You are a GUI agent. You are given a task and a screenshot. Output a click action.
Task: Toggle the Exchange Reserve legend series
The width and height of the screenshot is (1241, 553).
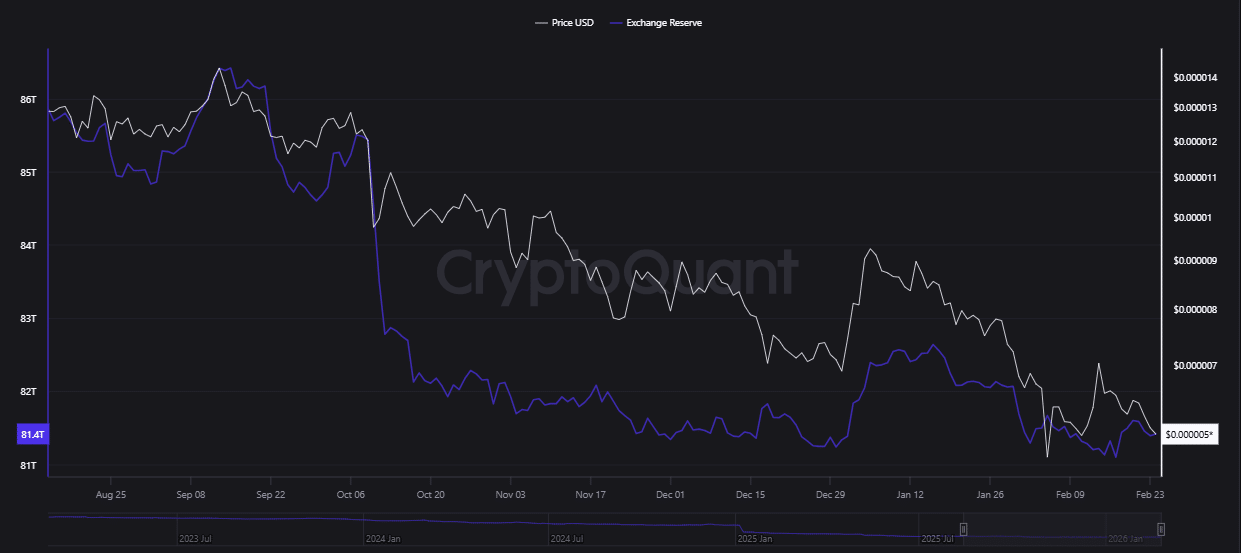[664, 22]
